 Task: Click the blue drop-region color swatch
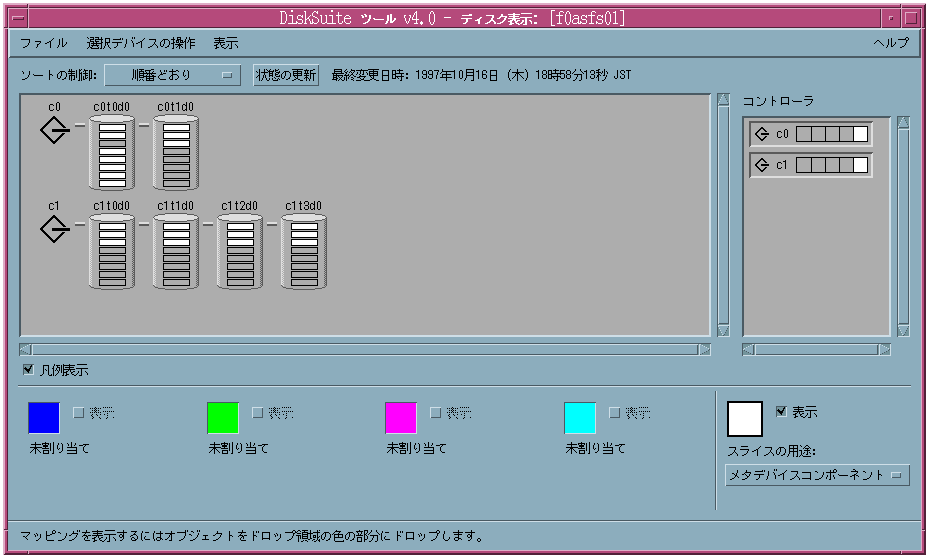coord(44,418)
